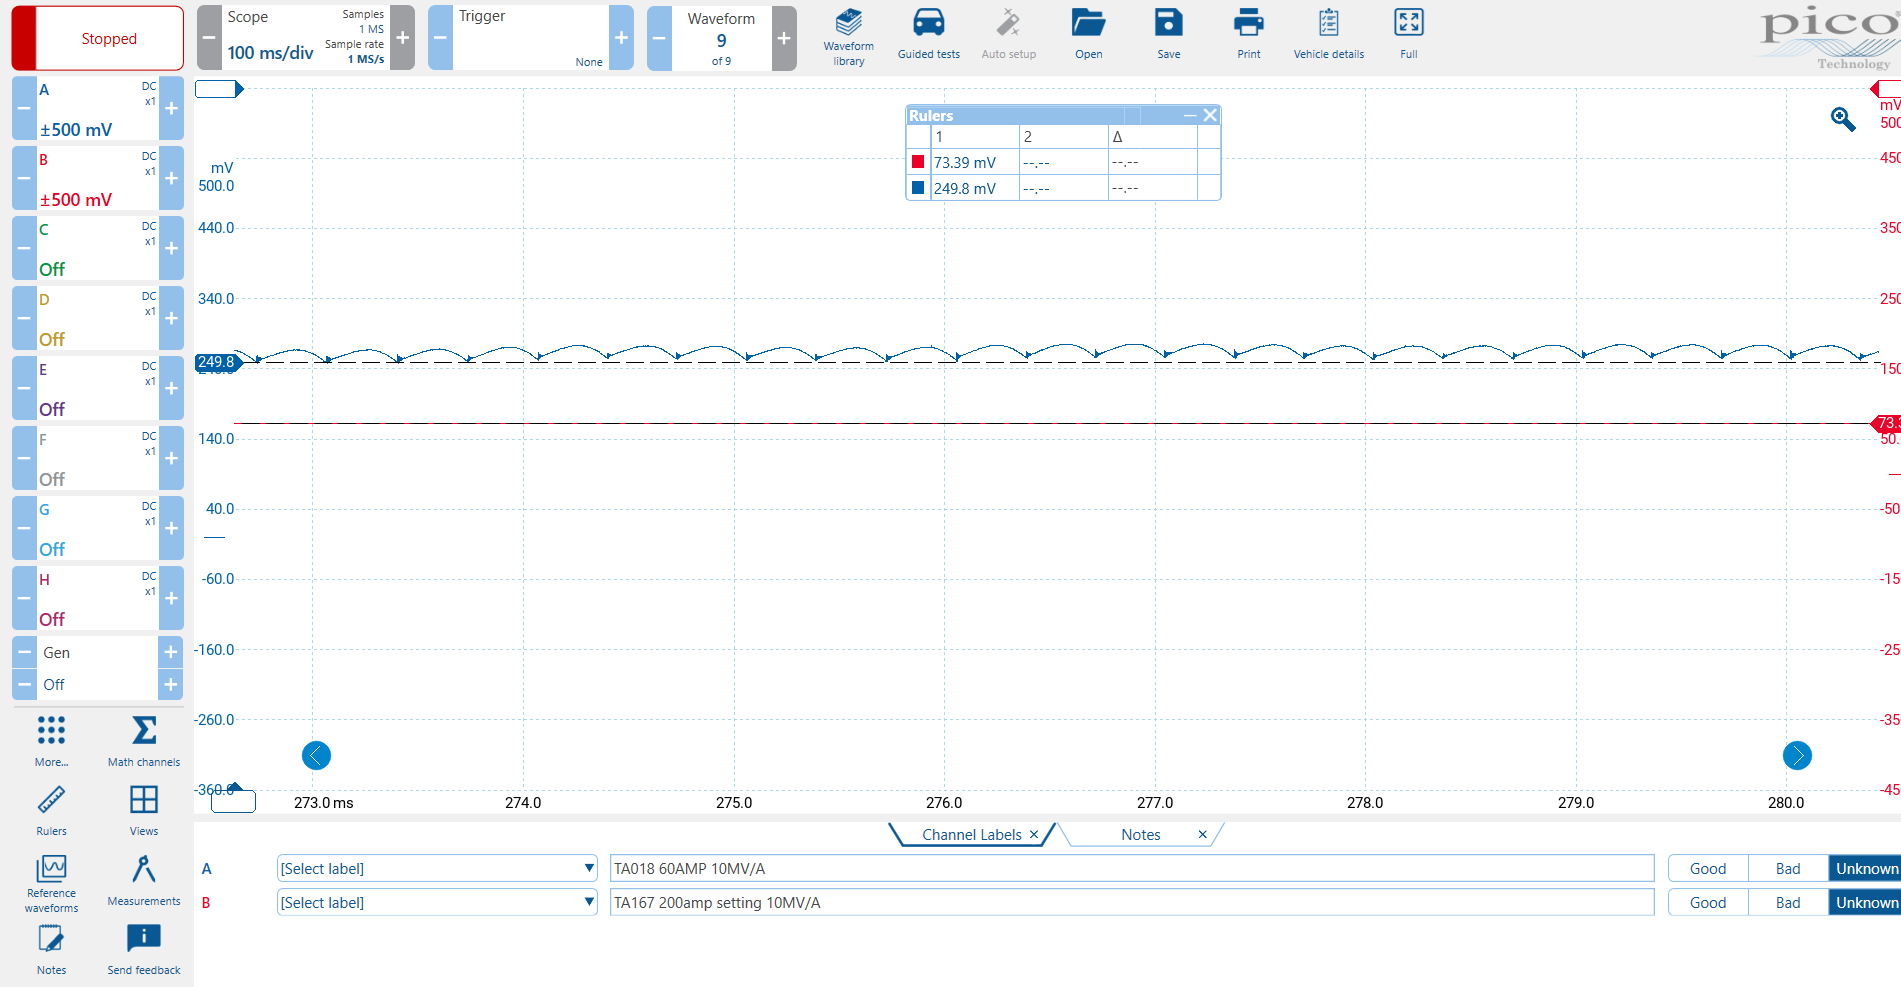Decrease timebase with Scope minus button
1901x987 pixels.
(x=209, y=38)
